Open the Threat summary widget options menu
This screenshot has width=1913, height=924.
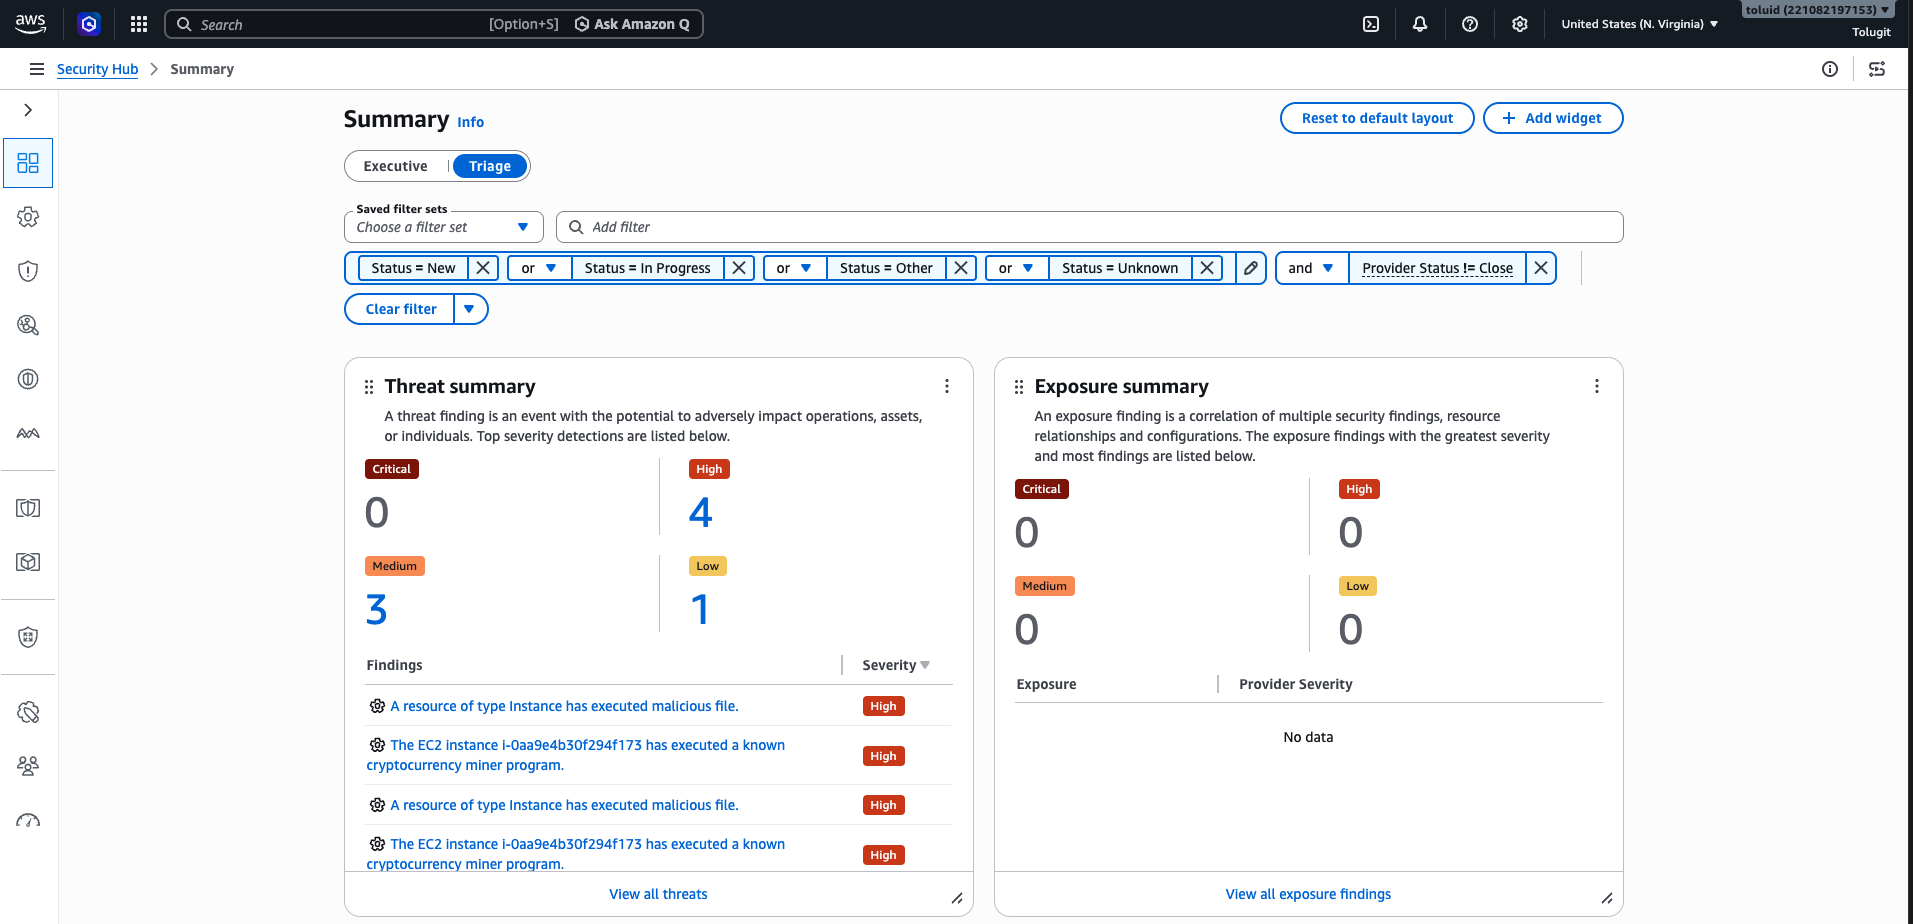[947, 386]
